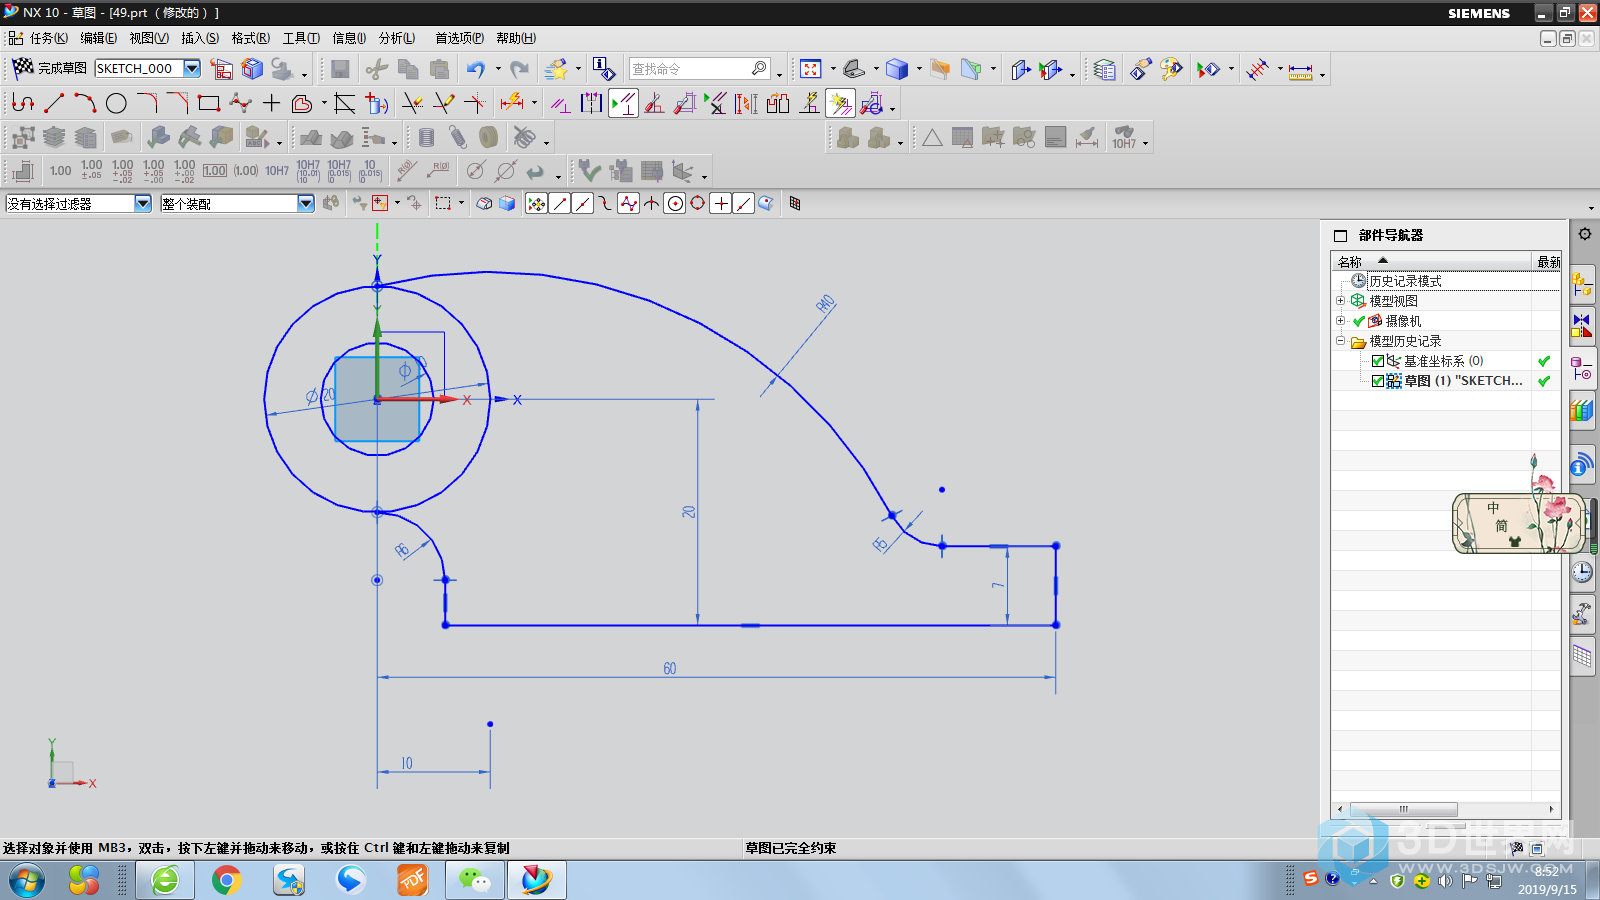Select the Line sketch tool

(x=54, y=103)
